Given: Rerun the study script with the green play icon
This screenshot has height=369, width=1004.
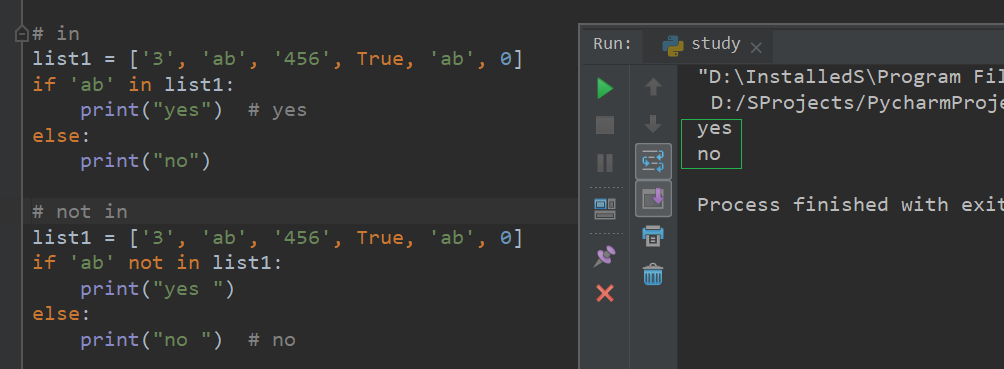Looking at the screenshot, I should click(605, 88).
